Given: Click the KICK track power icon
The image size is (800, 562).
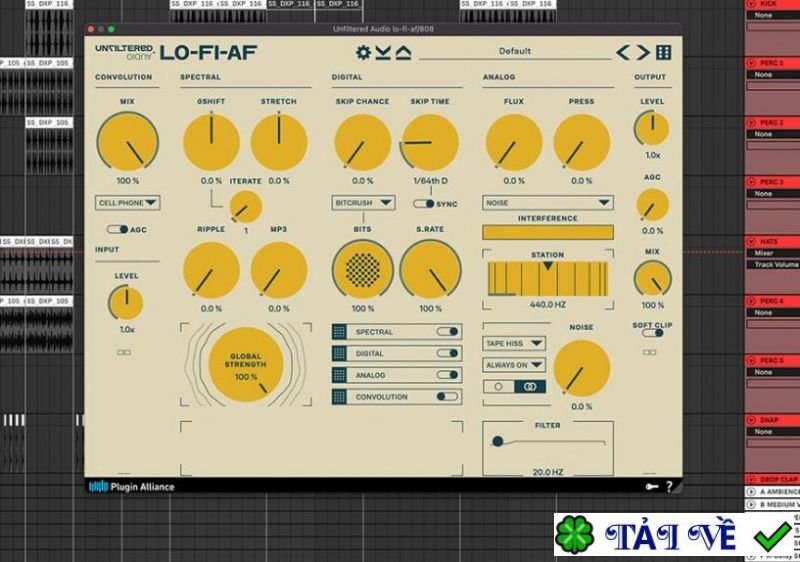Looking at the screenshot, I should pos(751,4).
